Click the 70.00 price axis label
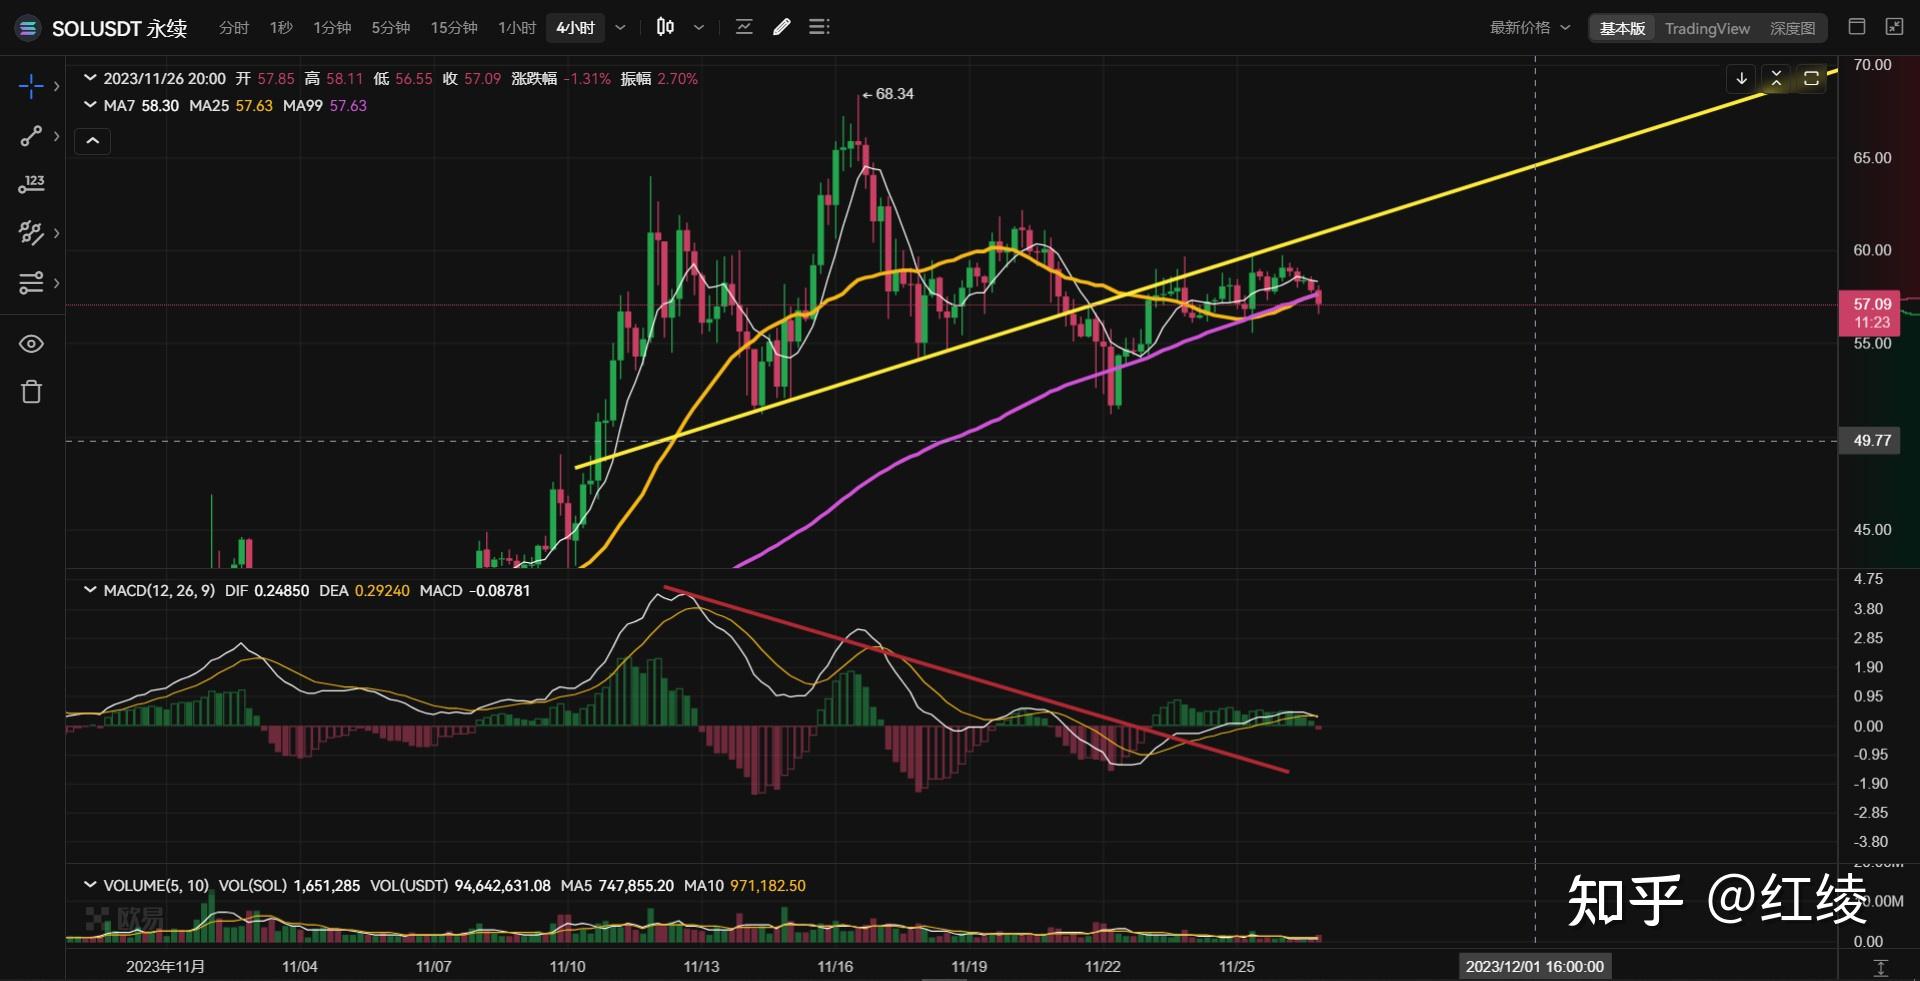This screenshot has width=1920, height=981. pyautogui.click(x=1872, y=64)
